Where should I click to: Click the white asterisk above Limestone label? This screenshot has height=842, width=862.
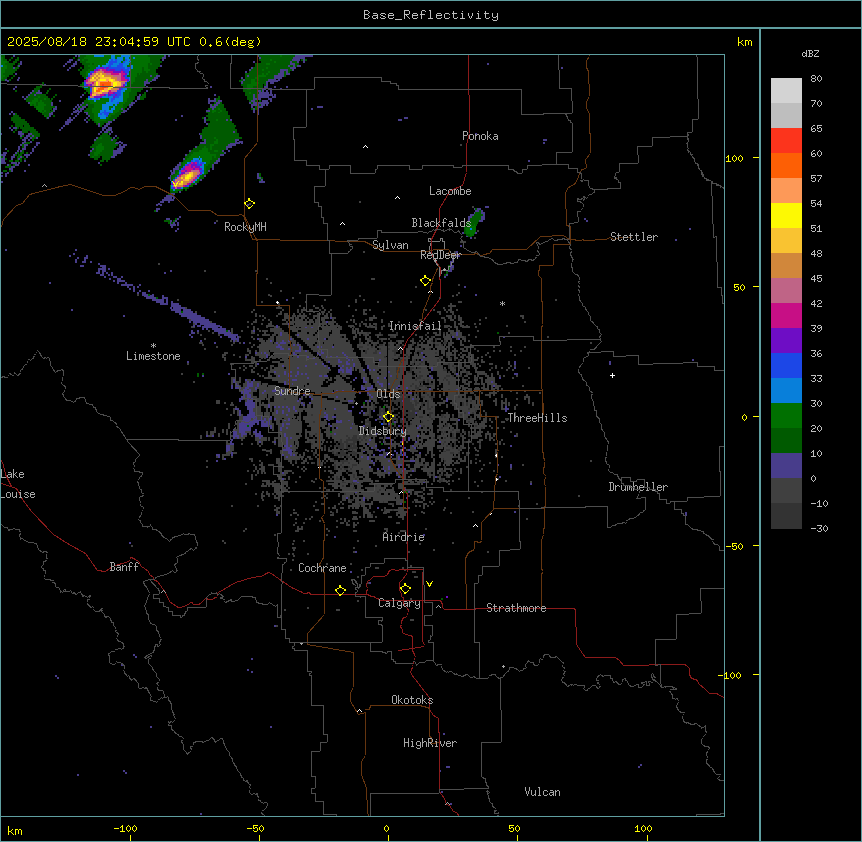click(153, 346)
